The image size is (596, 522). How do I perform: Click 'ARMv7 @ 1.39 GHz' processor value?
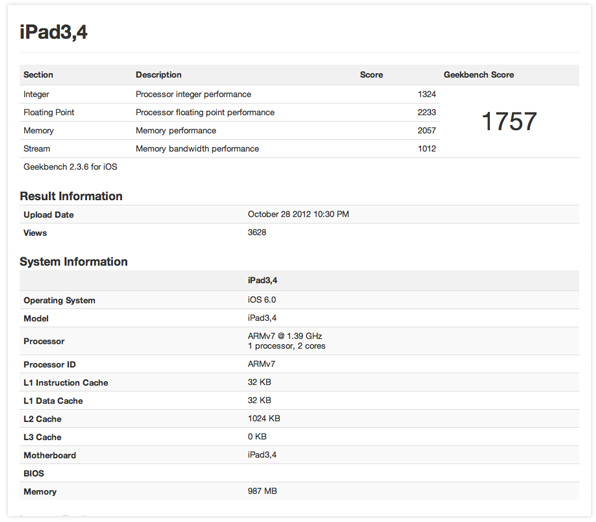285,336
